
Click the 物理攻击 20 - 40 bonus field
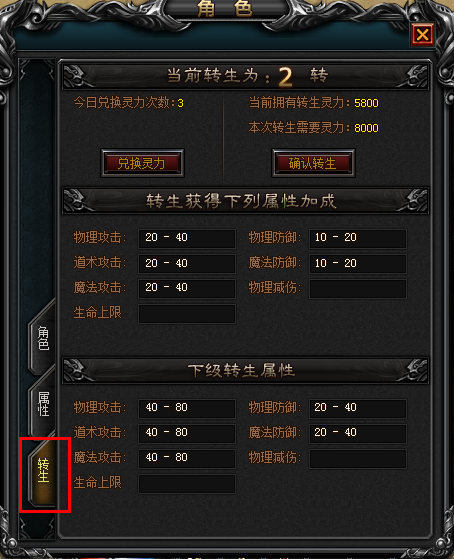(x=187, y=238)
